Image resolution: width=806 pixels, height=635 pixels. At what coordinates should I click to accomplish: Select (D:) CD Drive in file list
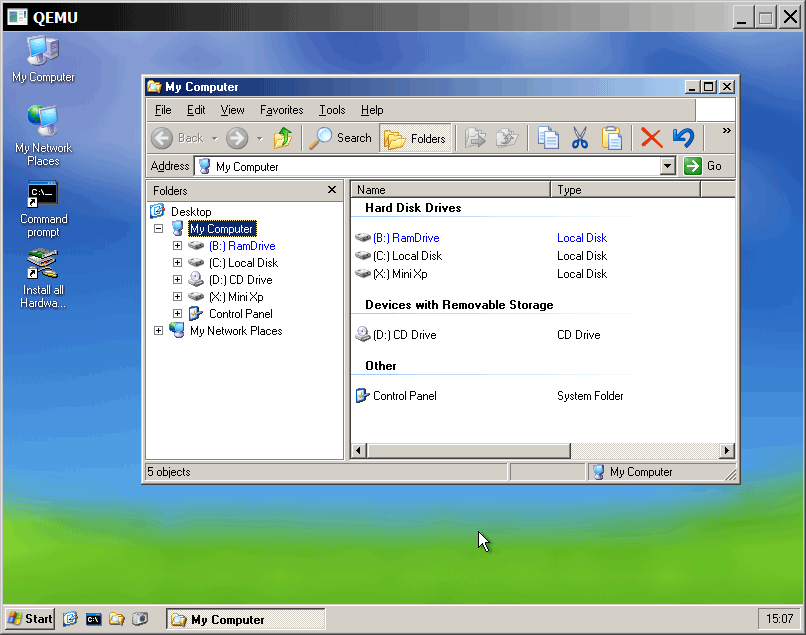tap(404, 335)
